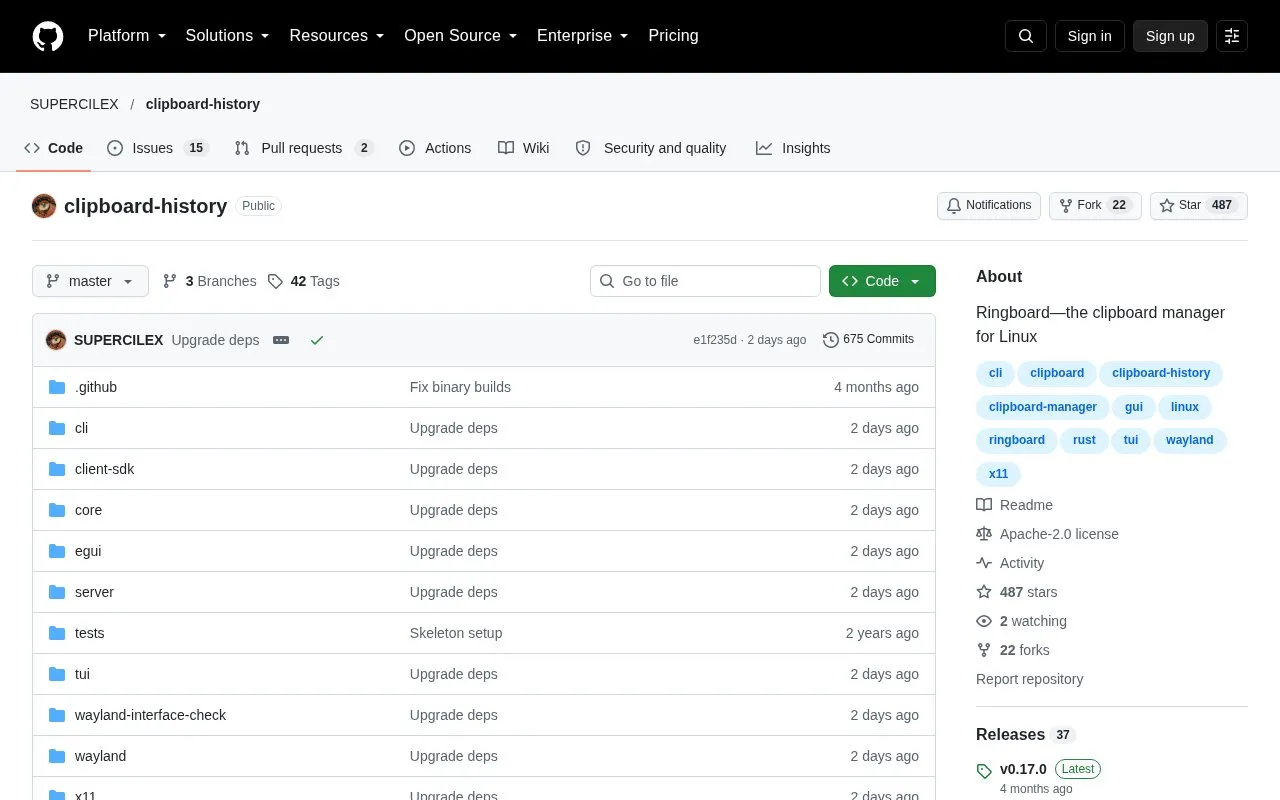Click the SUPERCILEX avatar beside repository title
The image size is (1280, 800).
click(x=44, y=206)
